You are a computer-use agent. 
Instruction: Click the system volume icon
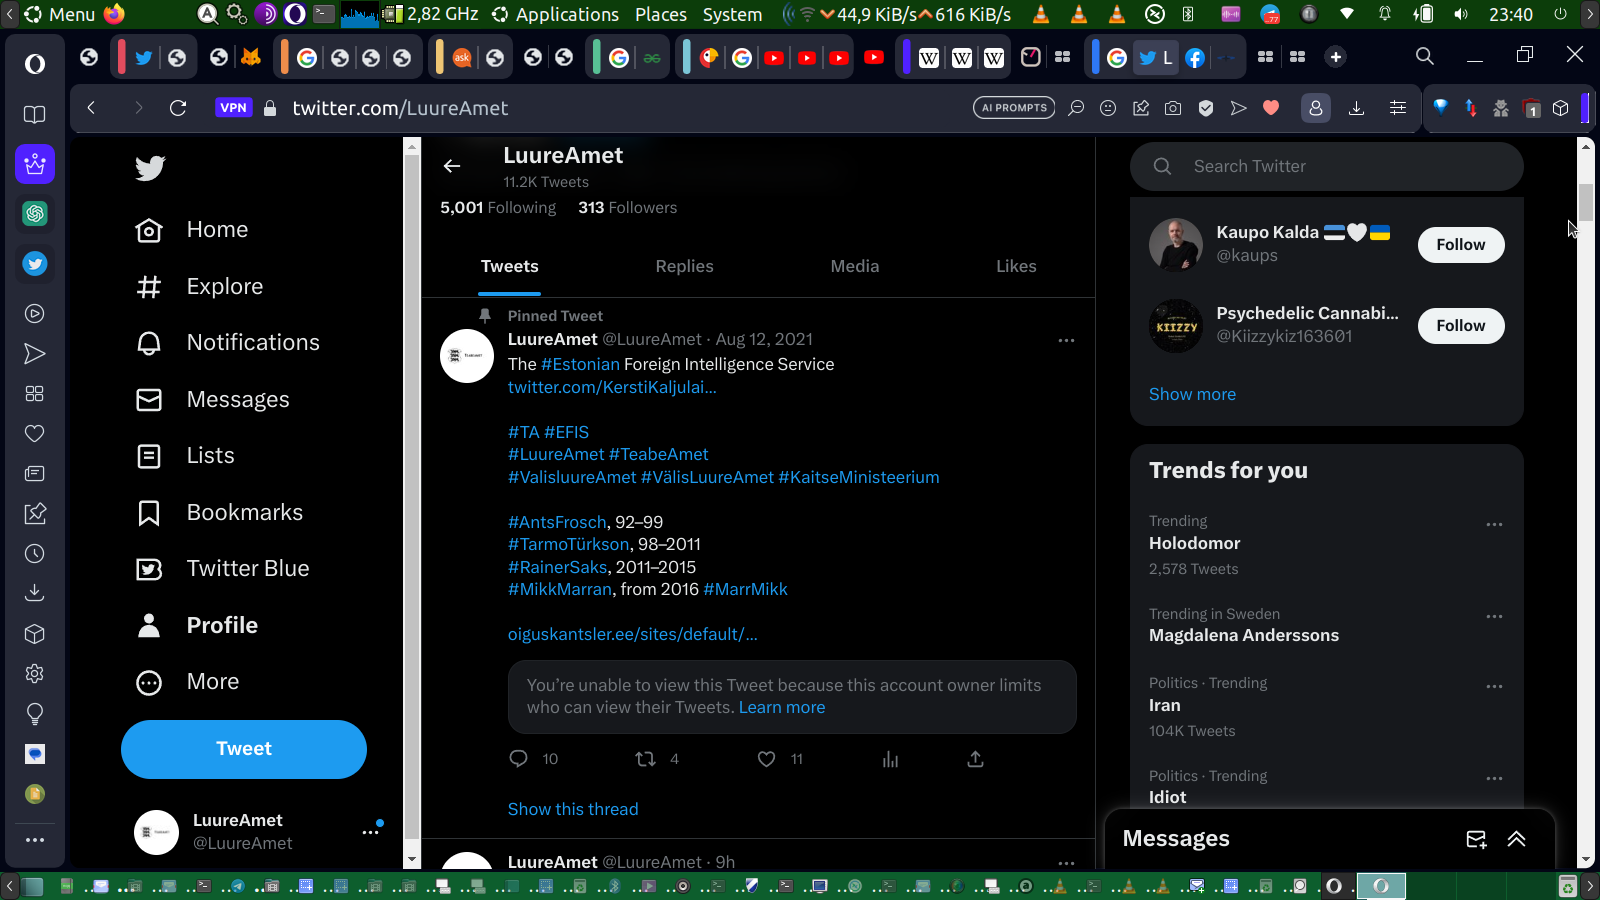coord(1461,14)
